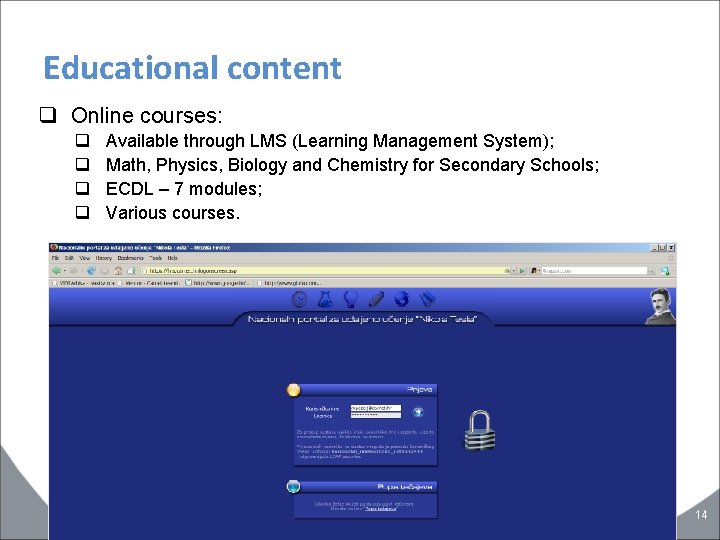The image size is (720, 540).
Task: Open the Tools menu in Firefox
Action: 156,258
